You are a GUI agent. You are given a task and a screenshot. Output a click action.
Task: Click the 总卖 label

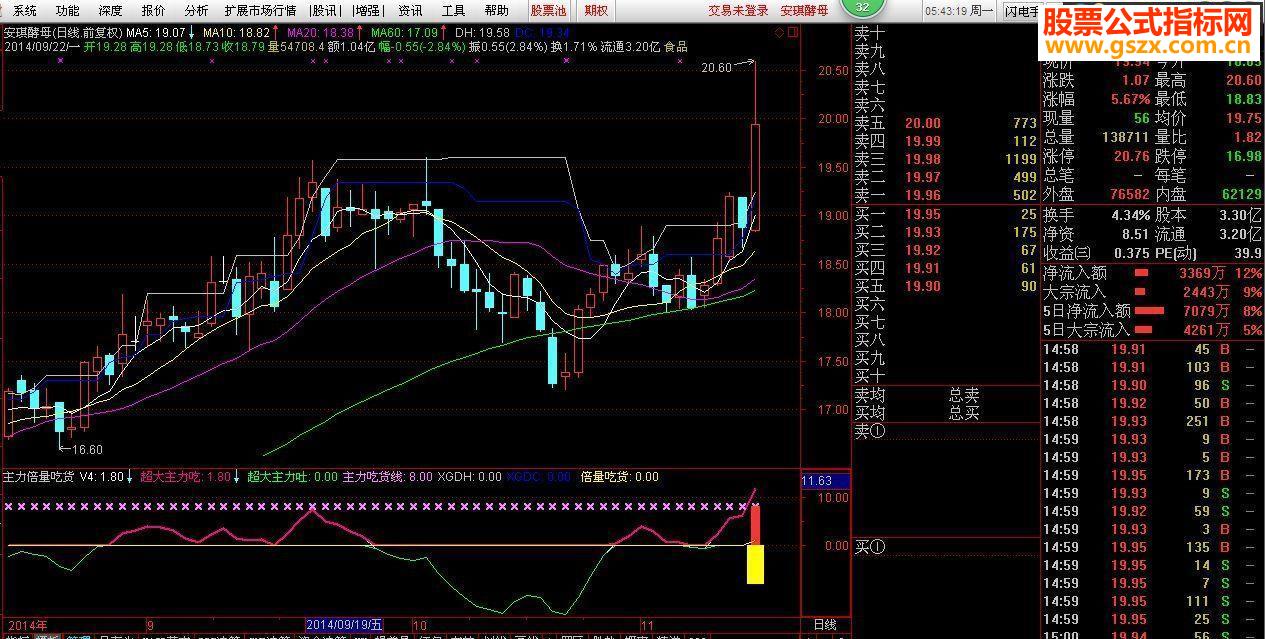[964, 395]
